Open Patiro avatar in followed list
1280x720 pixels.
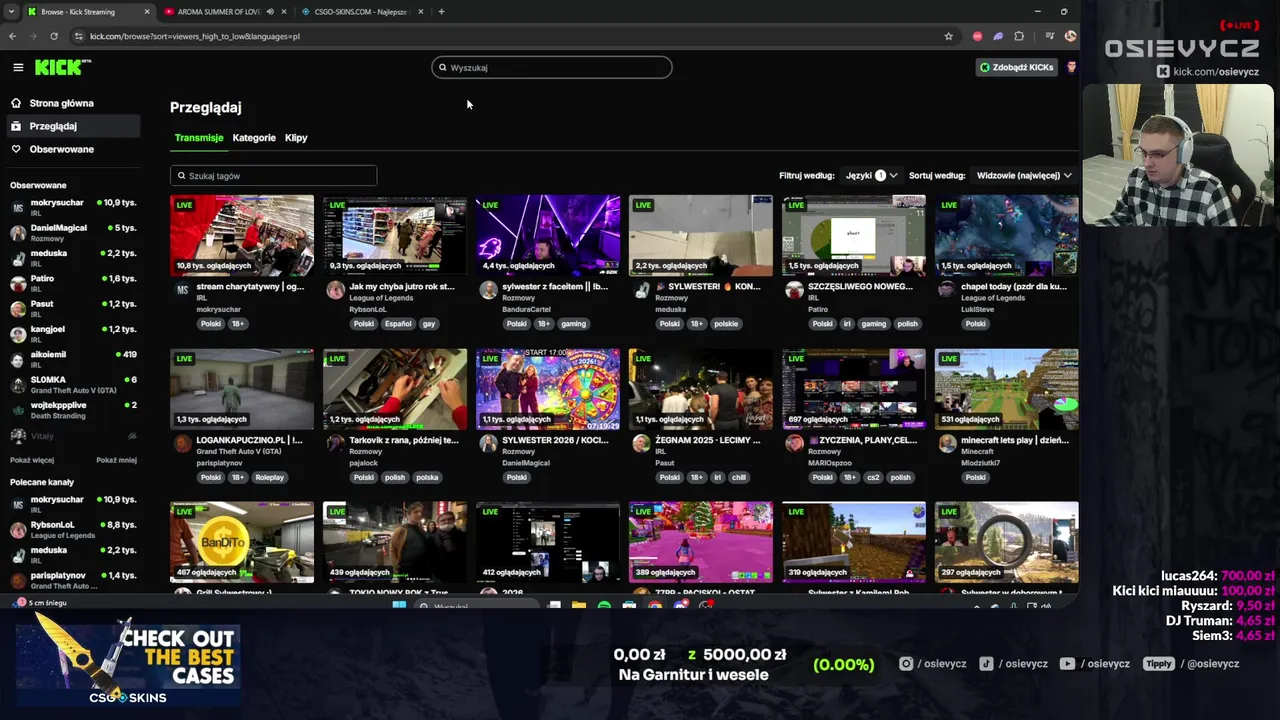pyautogui.click(x=18, y=283)
